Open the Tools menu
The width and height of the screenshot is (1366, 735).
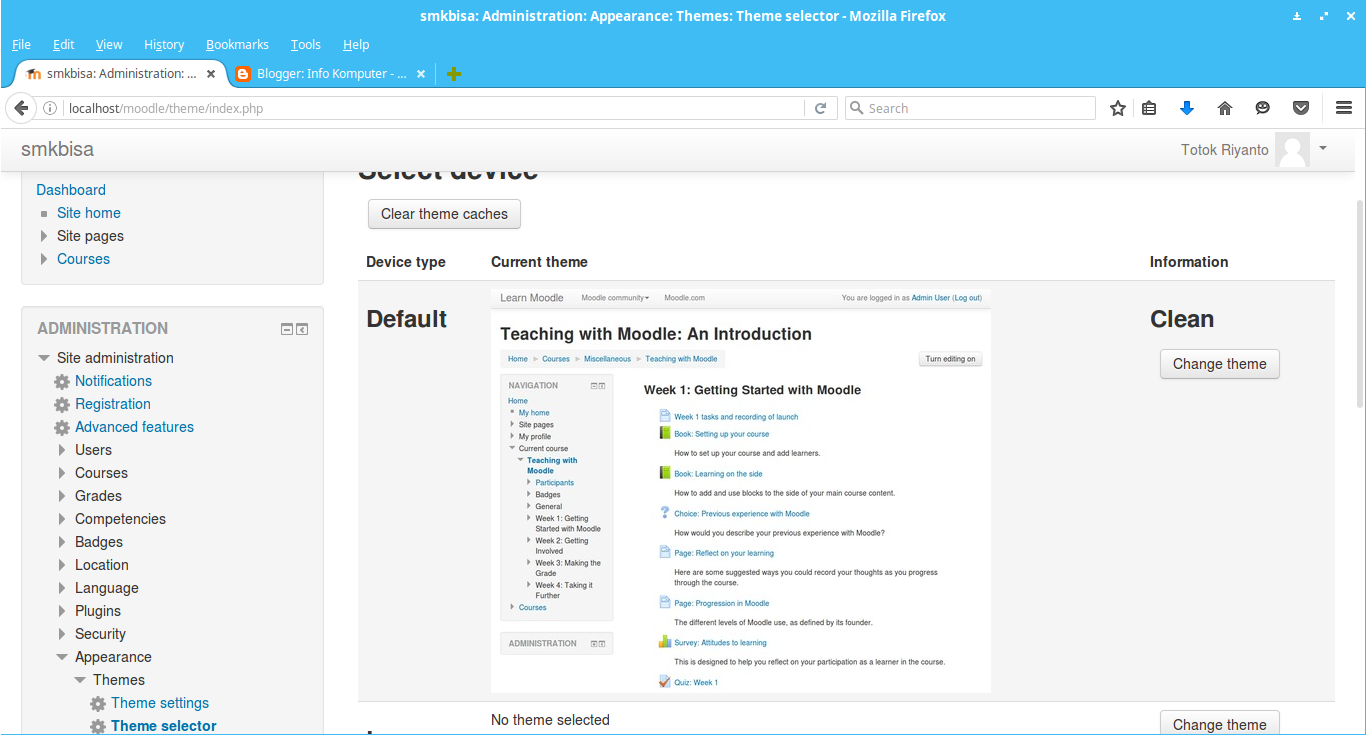click(x=306, y=44)
